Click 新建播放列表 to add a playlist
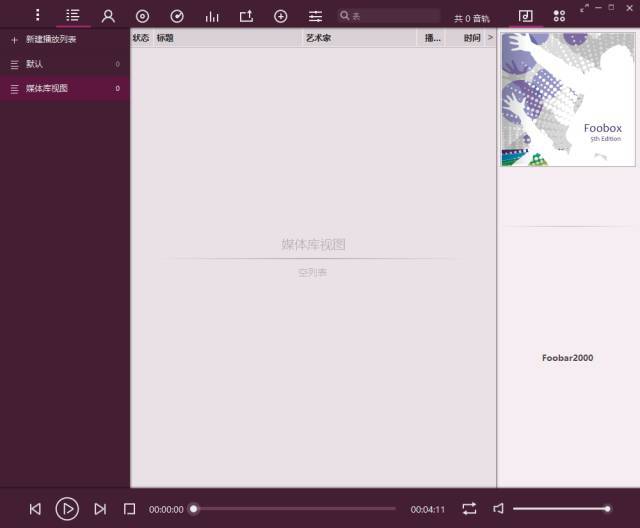The height and width of the screenshot is (528, 640). click(51, 40)
